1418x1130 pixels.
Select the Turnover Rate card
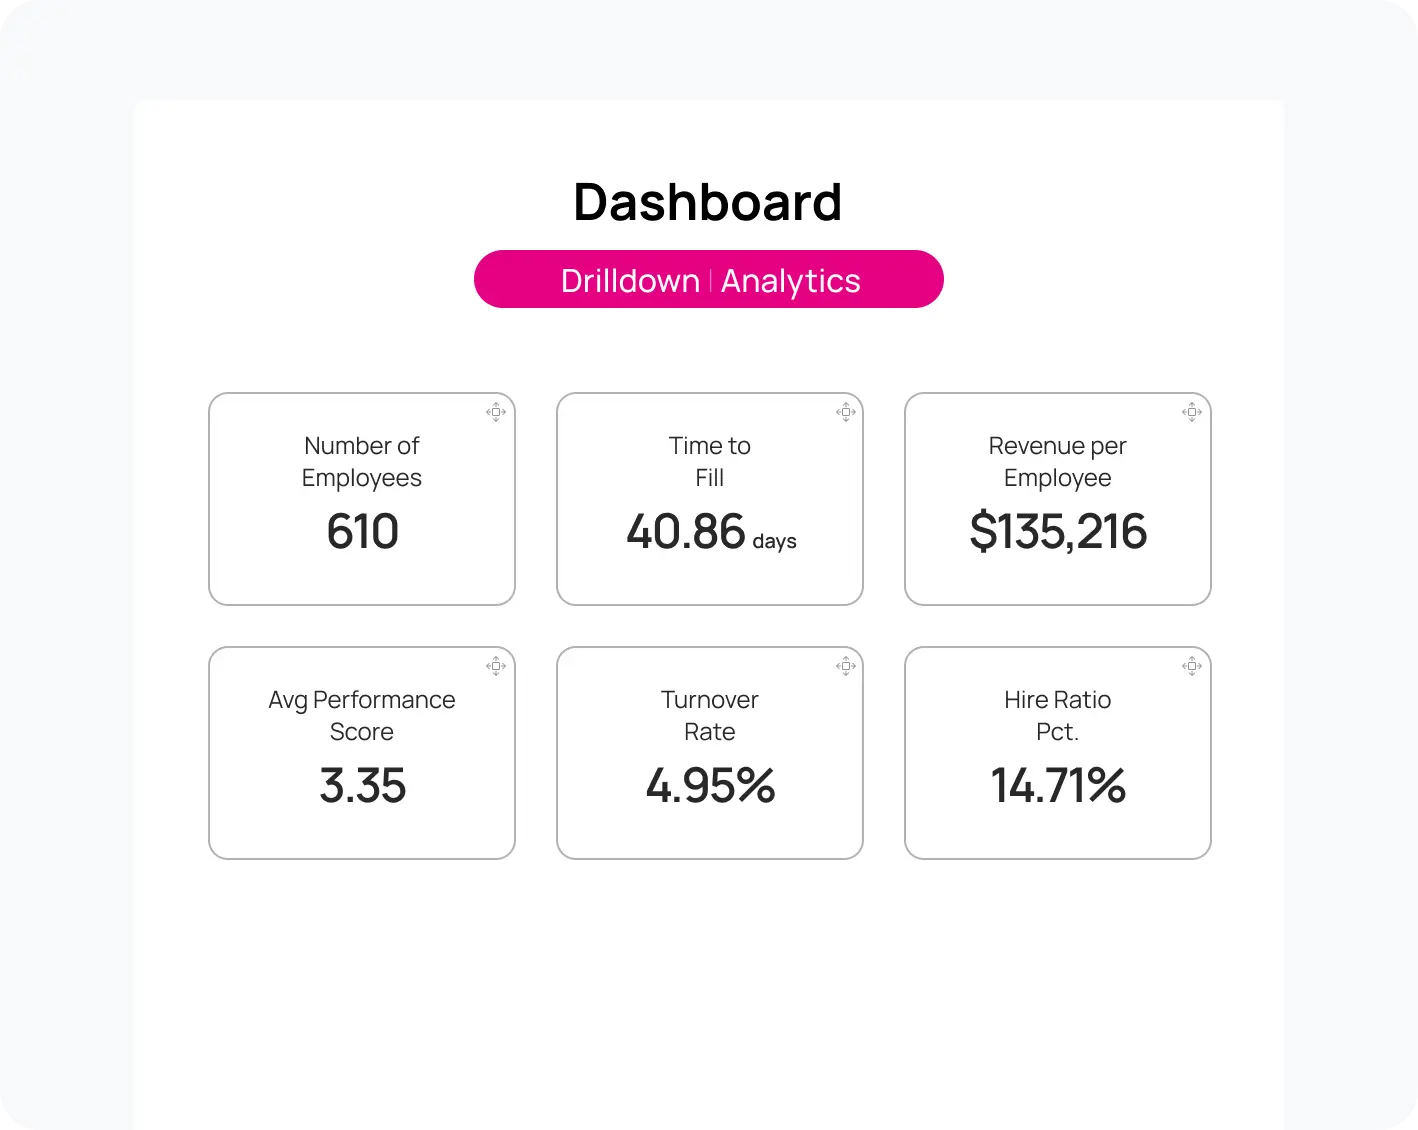tap(709, 753)
